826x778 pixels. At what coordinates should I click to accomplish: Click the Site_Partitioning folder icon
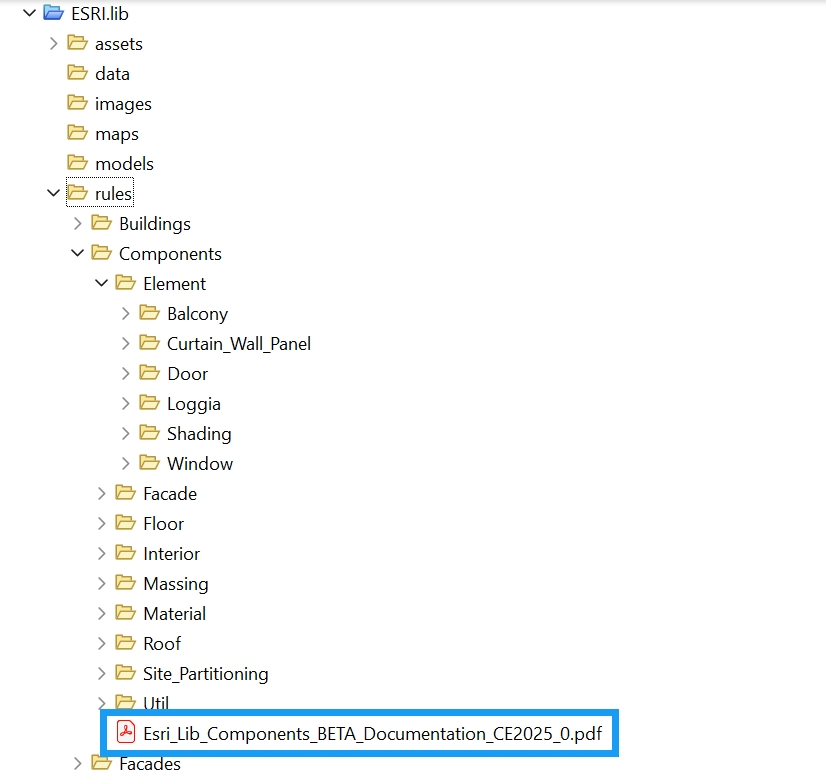126,673
